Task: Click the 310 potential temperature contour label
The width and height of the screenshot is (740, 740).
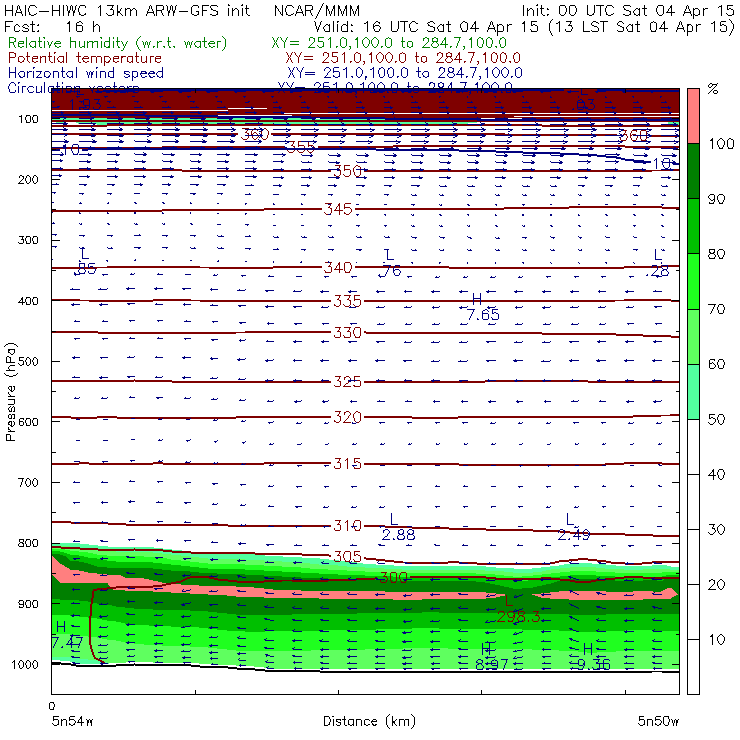Action: tap(348, 525)
